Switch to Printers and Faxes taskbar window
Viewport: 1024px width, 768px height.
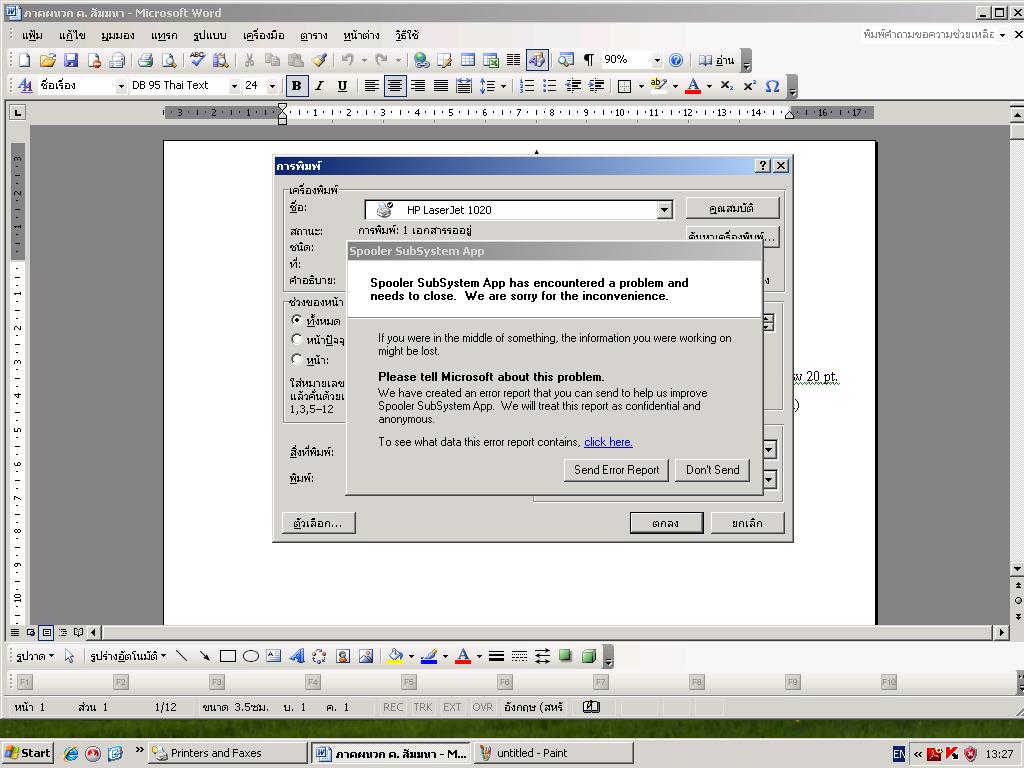point(227,753)
